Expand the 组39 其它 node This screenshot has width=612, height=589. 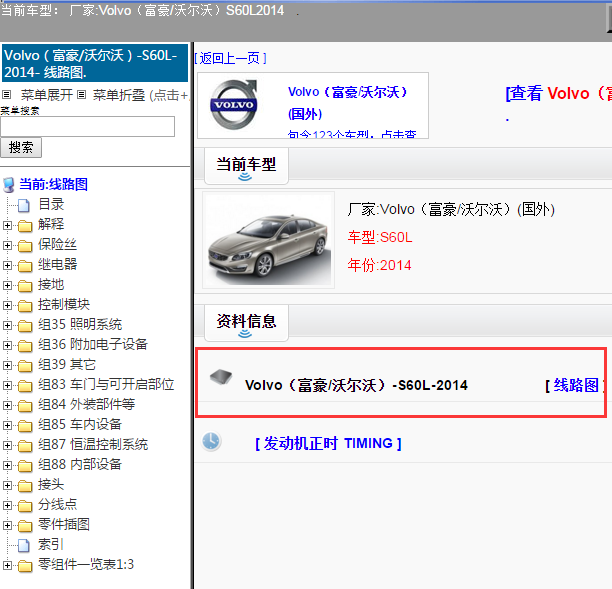point(7,365)
